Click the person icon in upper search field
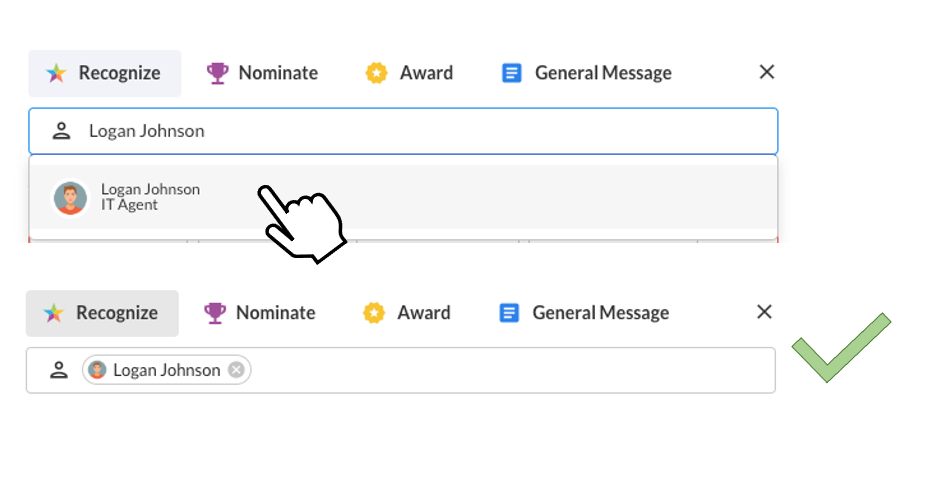Viewport: 934px width, 500px height. [61, 131]
